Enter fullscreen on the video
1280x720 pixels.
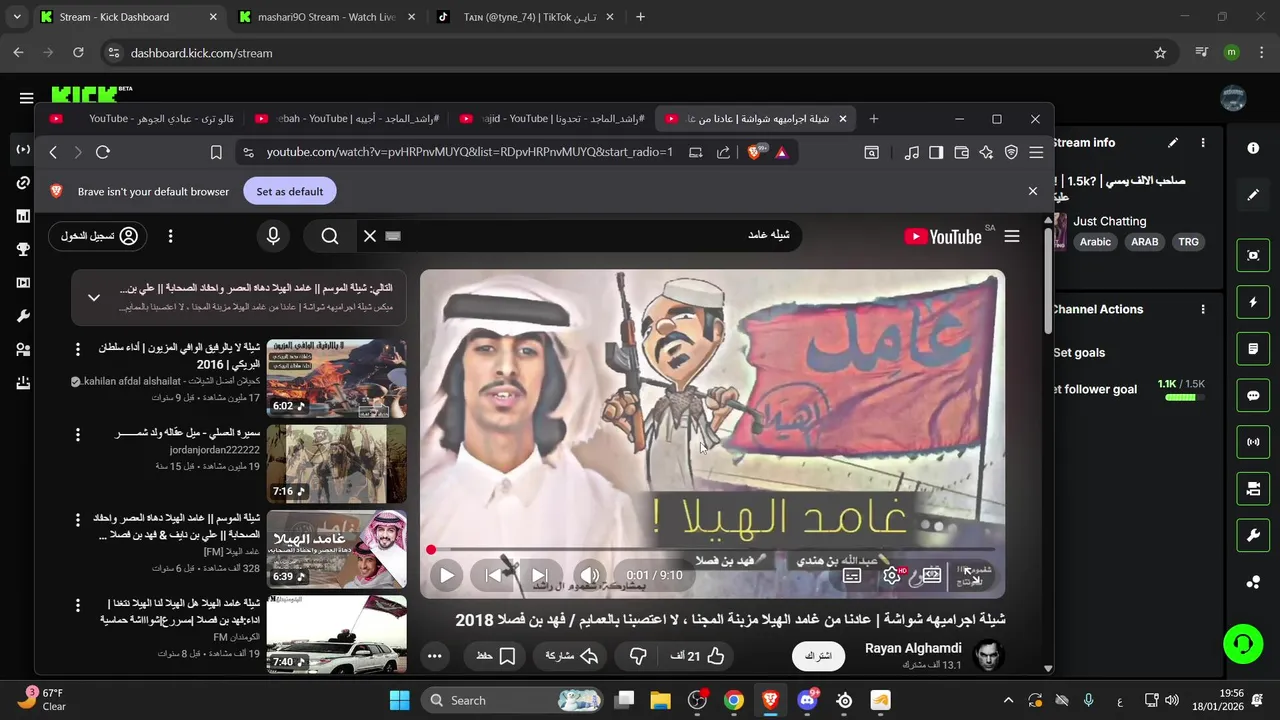(x=970, y=575)
